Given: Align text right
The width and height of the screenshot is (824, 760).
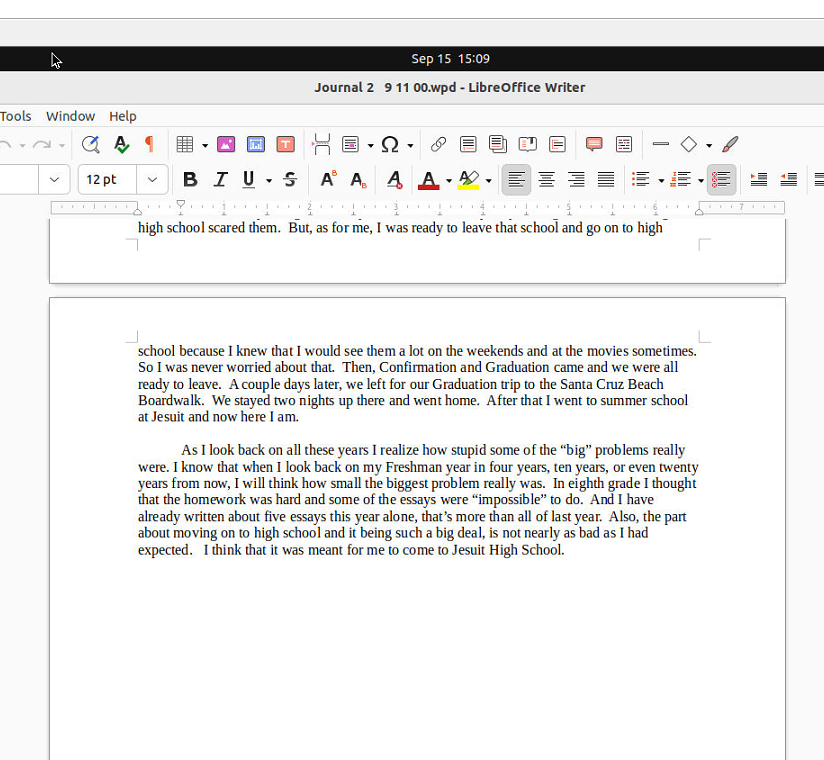Looking at the screenshot, I should tap(576, 180).
